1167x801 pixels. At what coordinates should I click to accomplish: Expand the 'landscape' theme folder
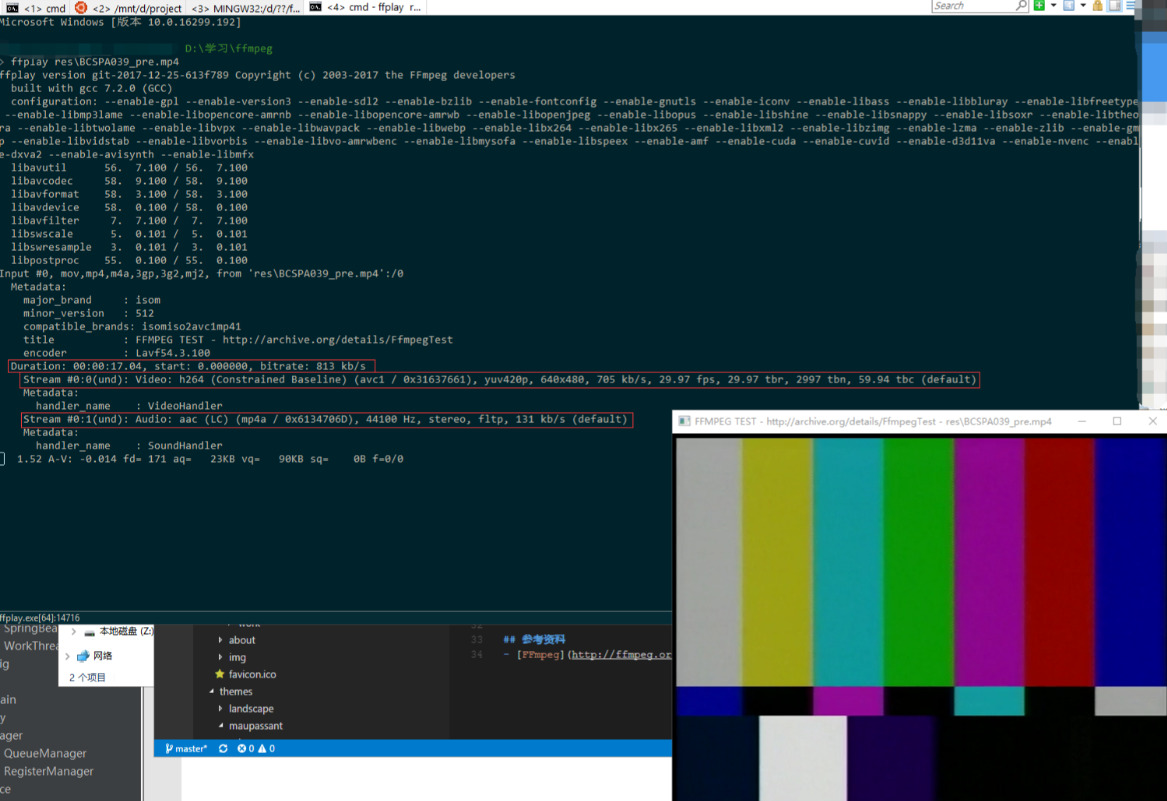pyautogui.click(x=250, y=708)
